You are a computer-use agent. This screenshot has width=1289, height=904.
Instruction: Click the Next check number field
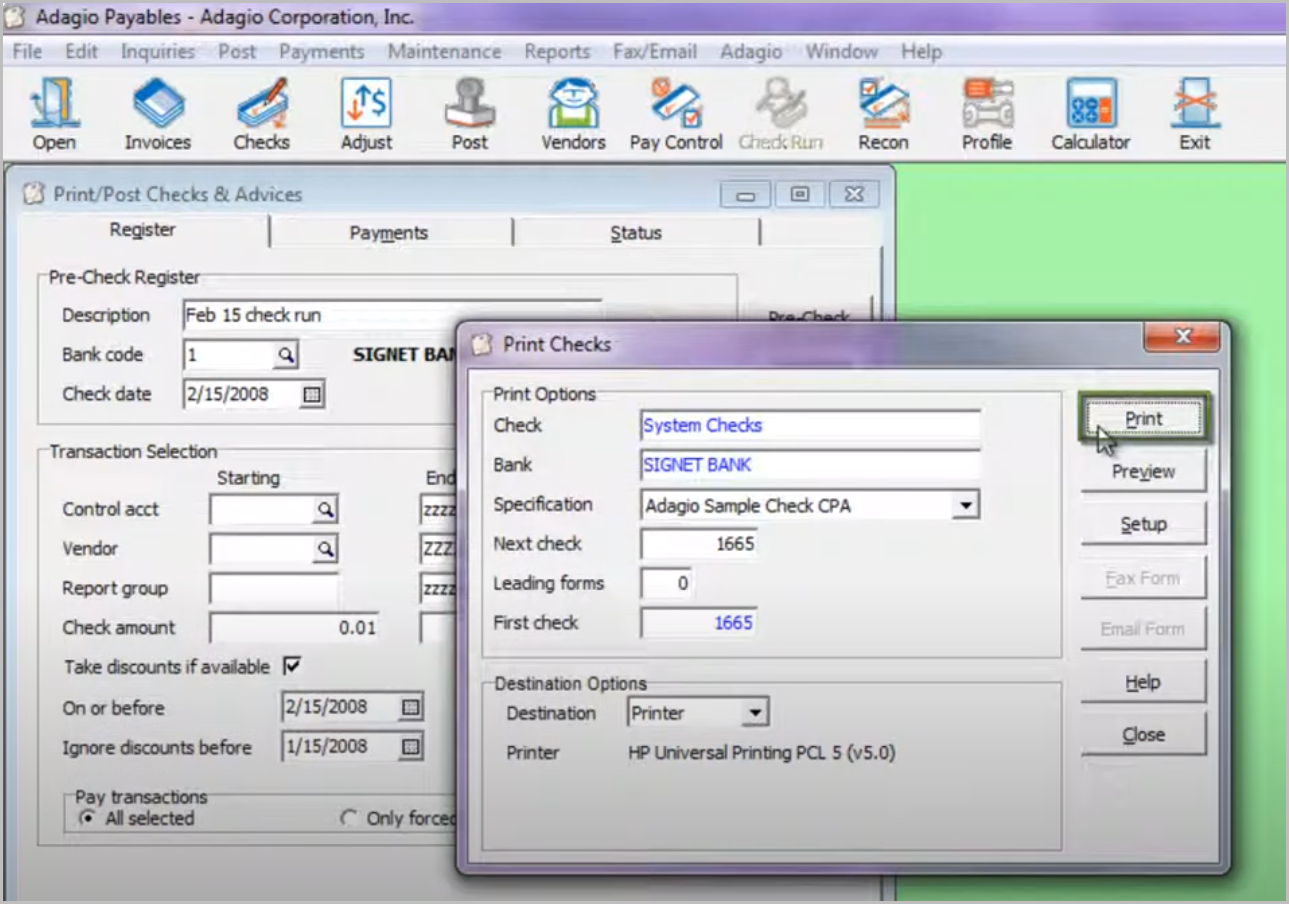click(x=699, y=544)
